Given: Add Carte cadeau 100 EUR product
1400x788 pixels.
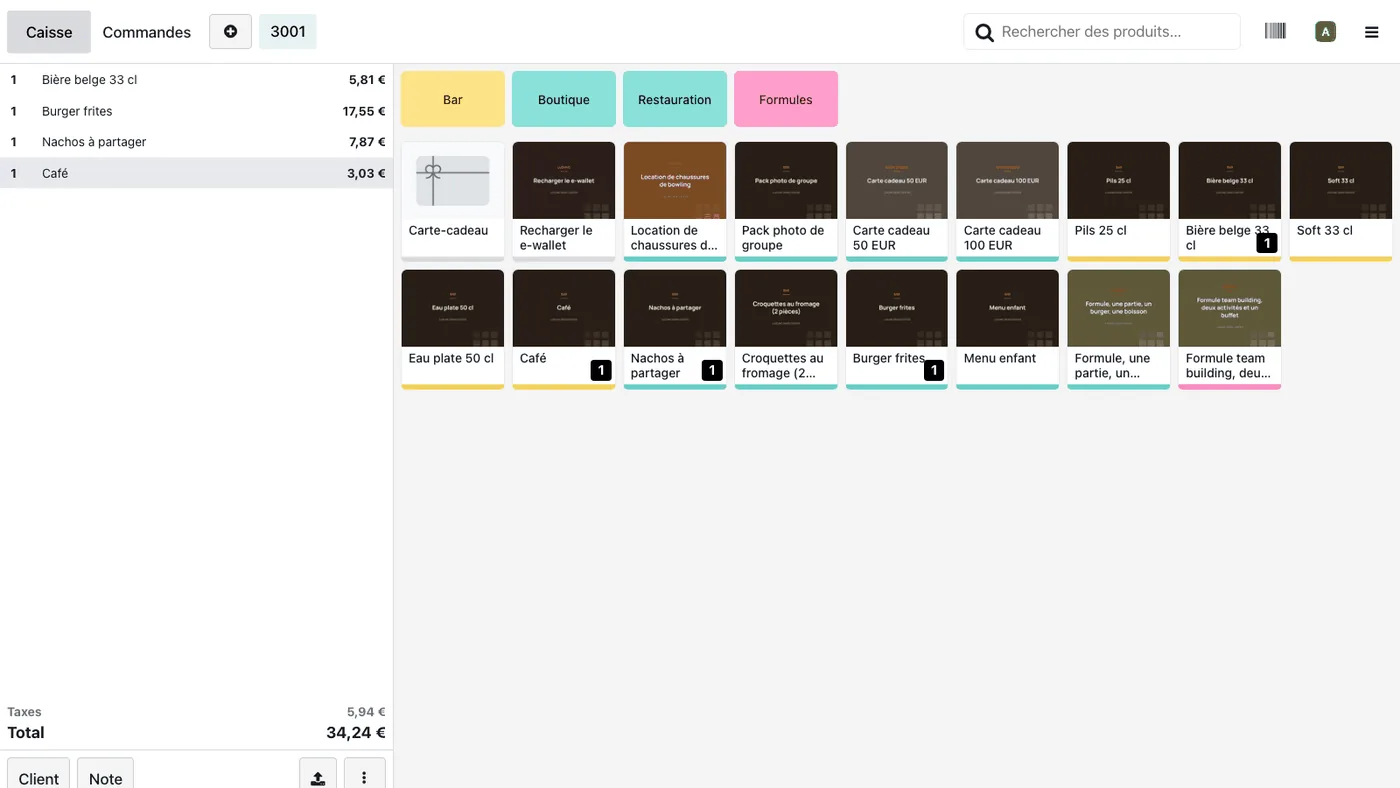Looking at the screenshot, I should [1007, 201].
